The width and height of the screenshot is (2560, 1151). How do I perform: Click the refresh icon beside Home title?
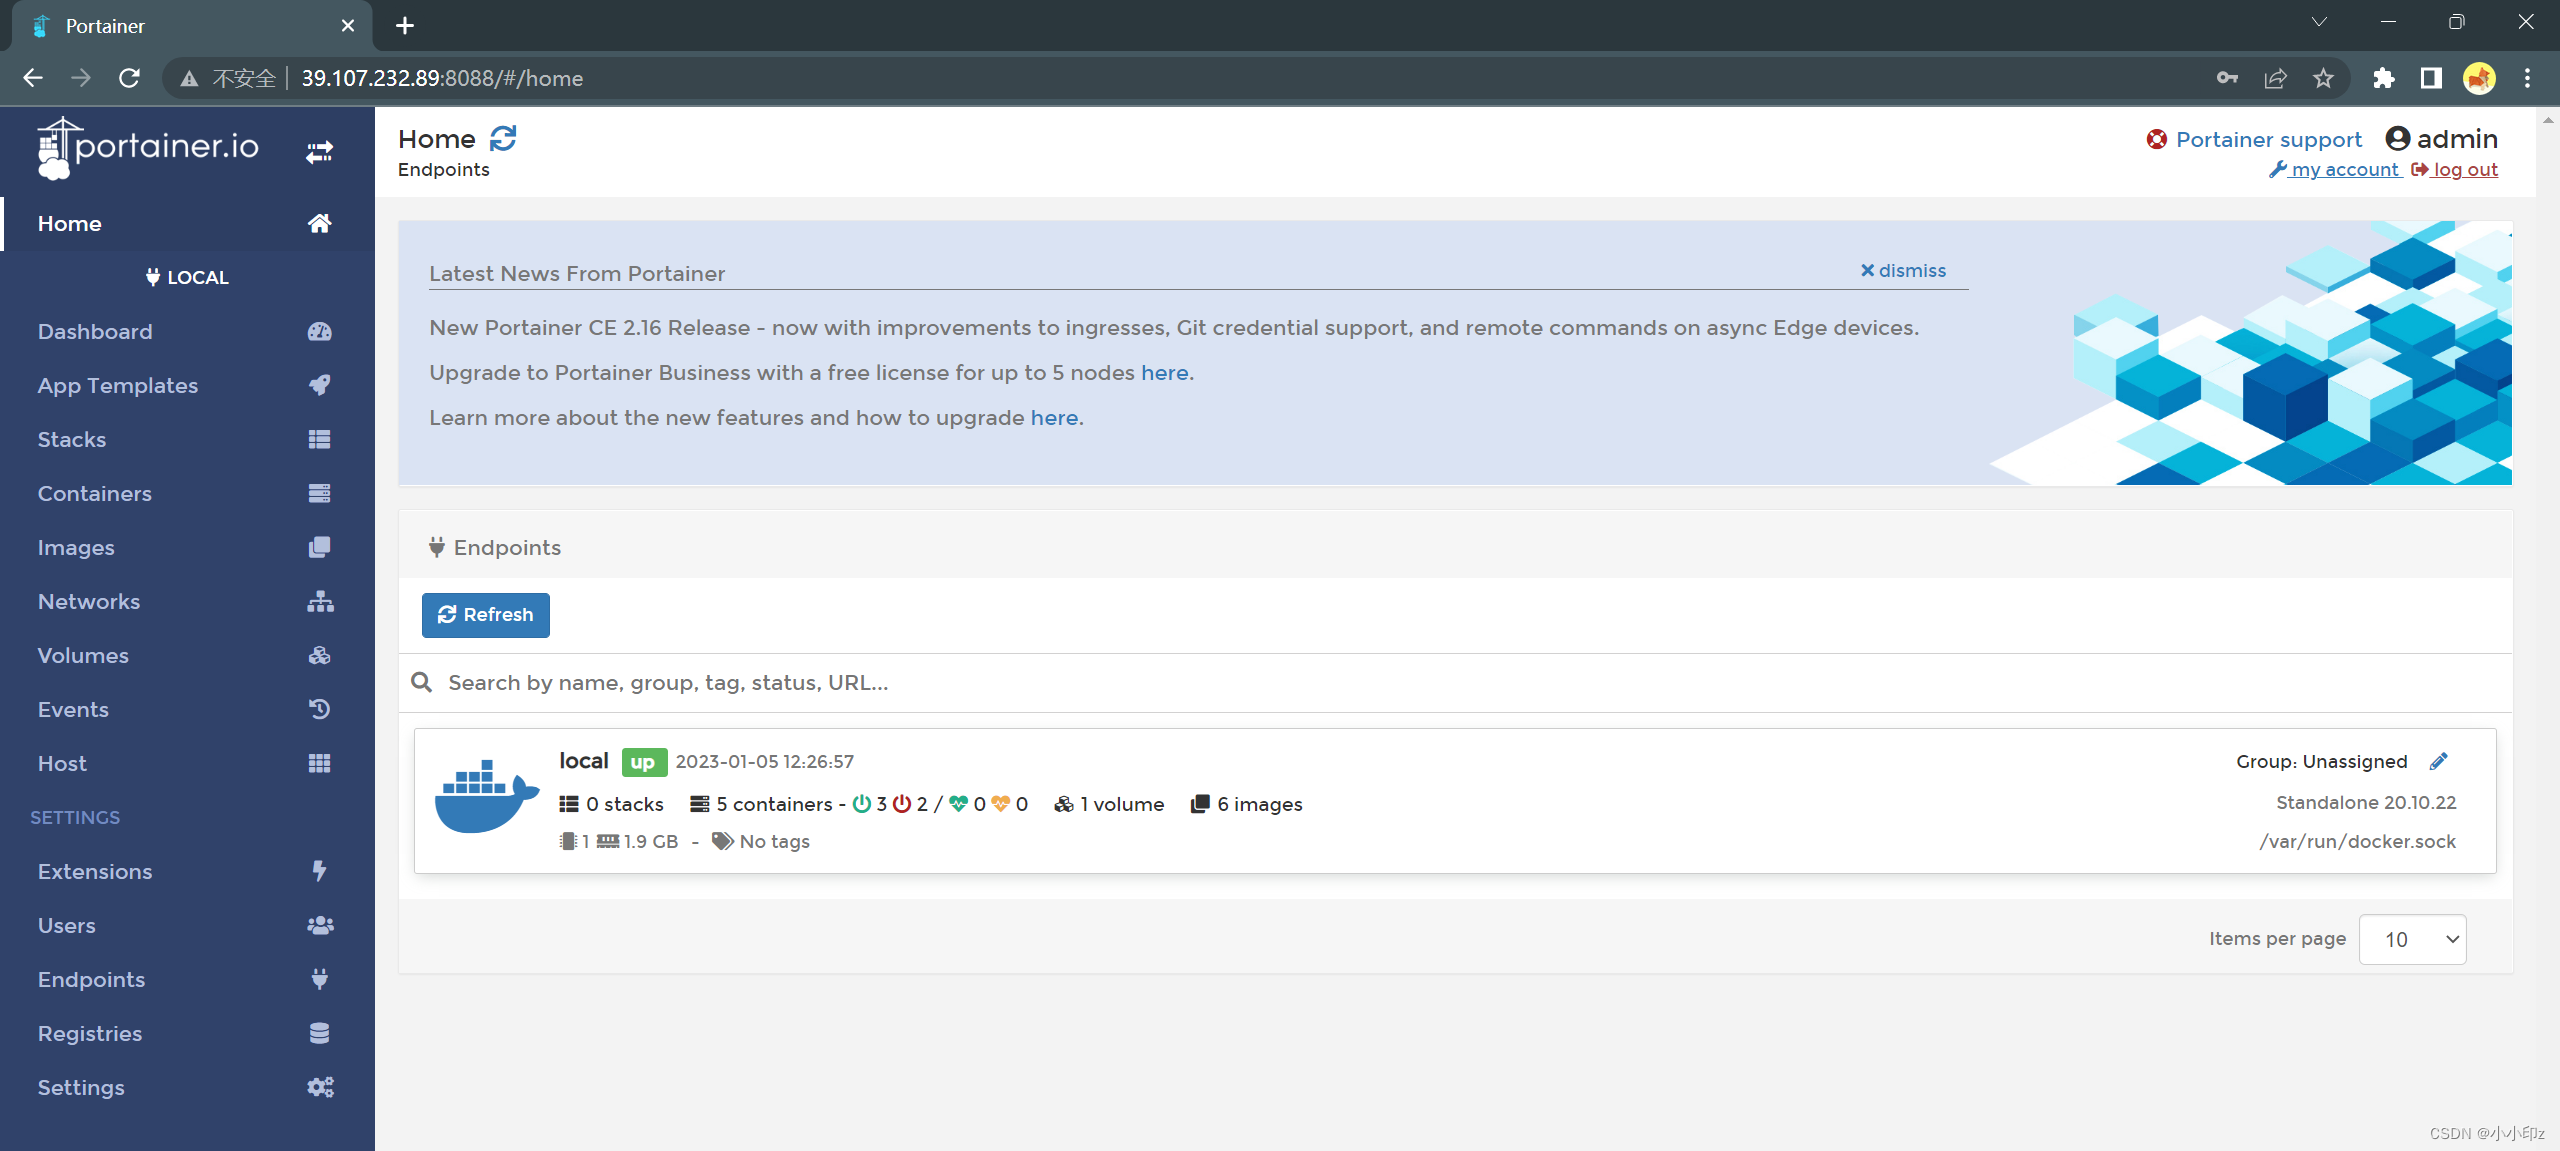(x=503, y=138)
